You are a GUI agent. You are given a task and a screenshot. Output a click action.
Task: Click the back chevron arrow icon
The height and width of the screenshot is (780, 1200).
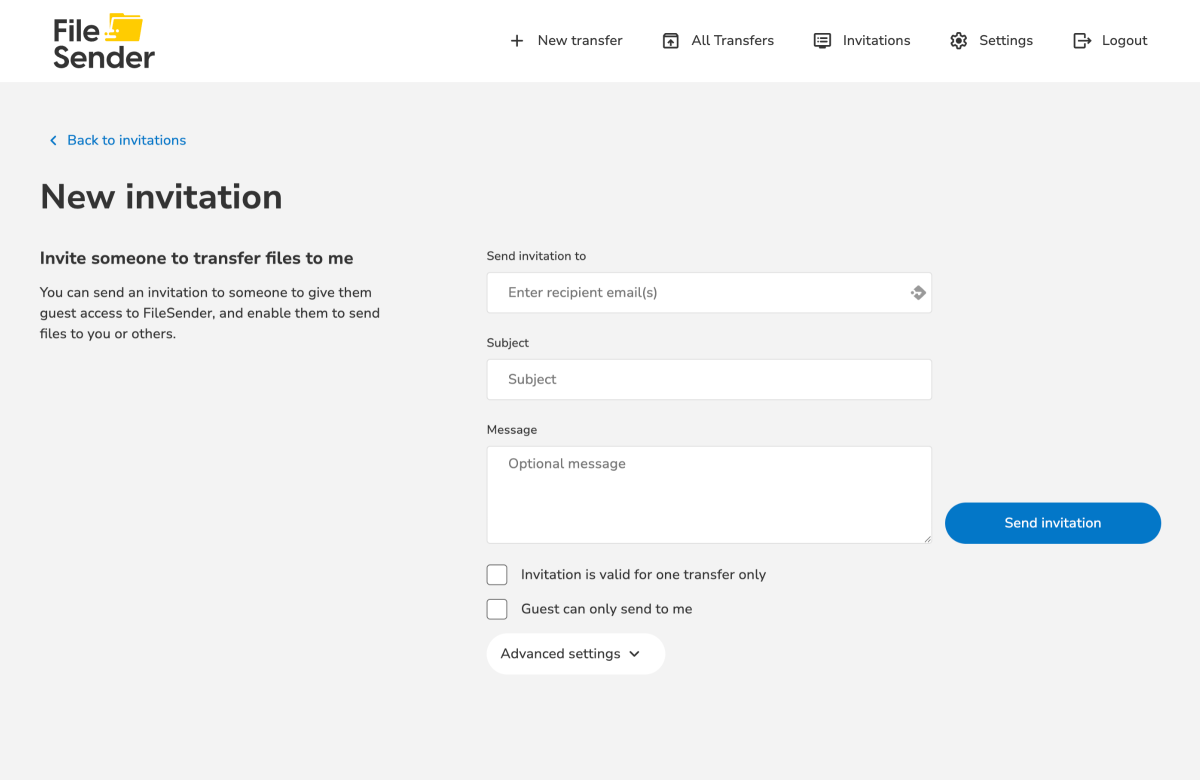click(53, 141)
